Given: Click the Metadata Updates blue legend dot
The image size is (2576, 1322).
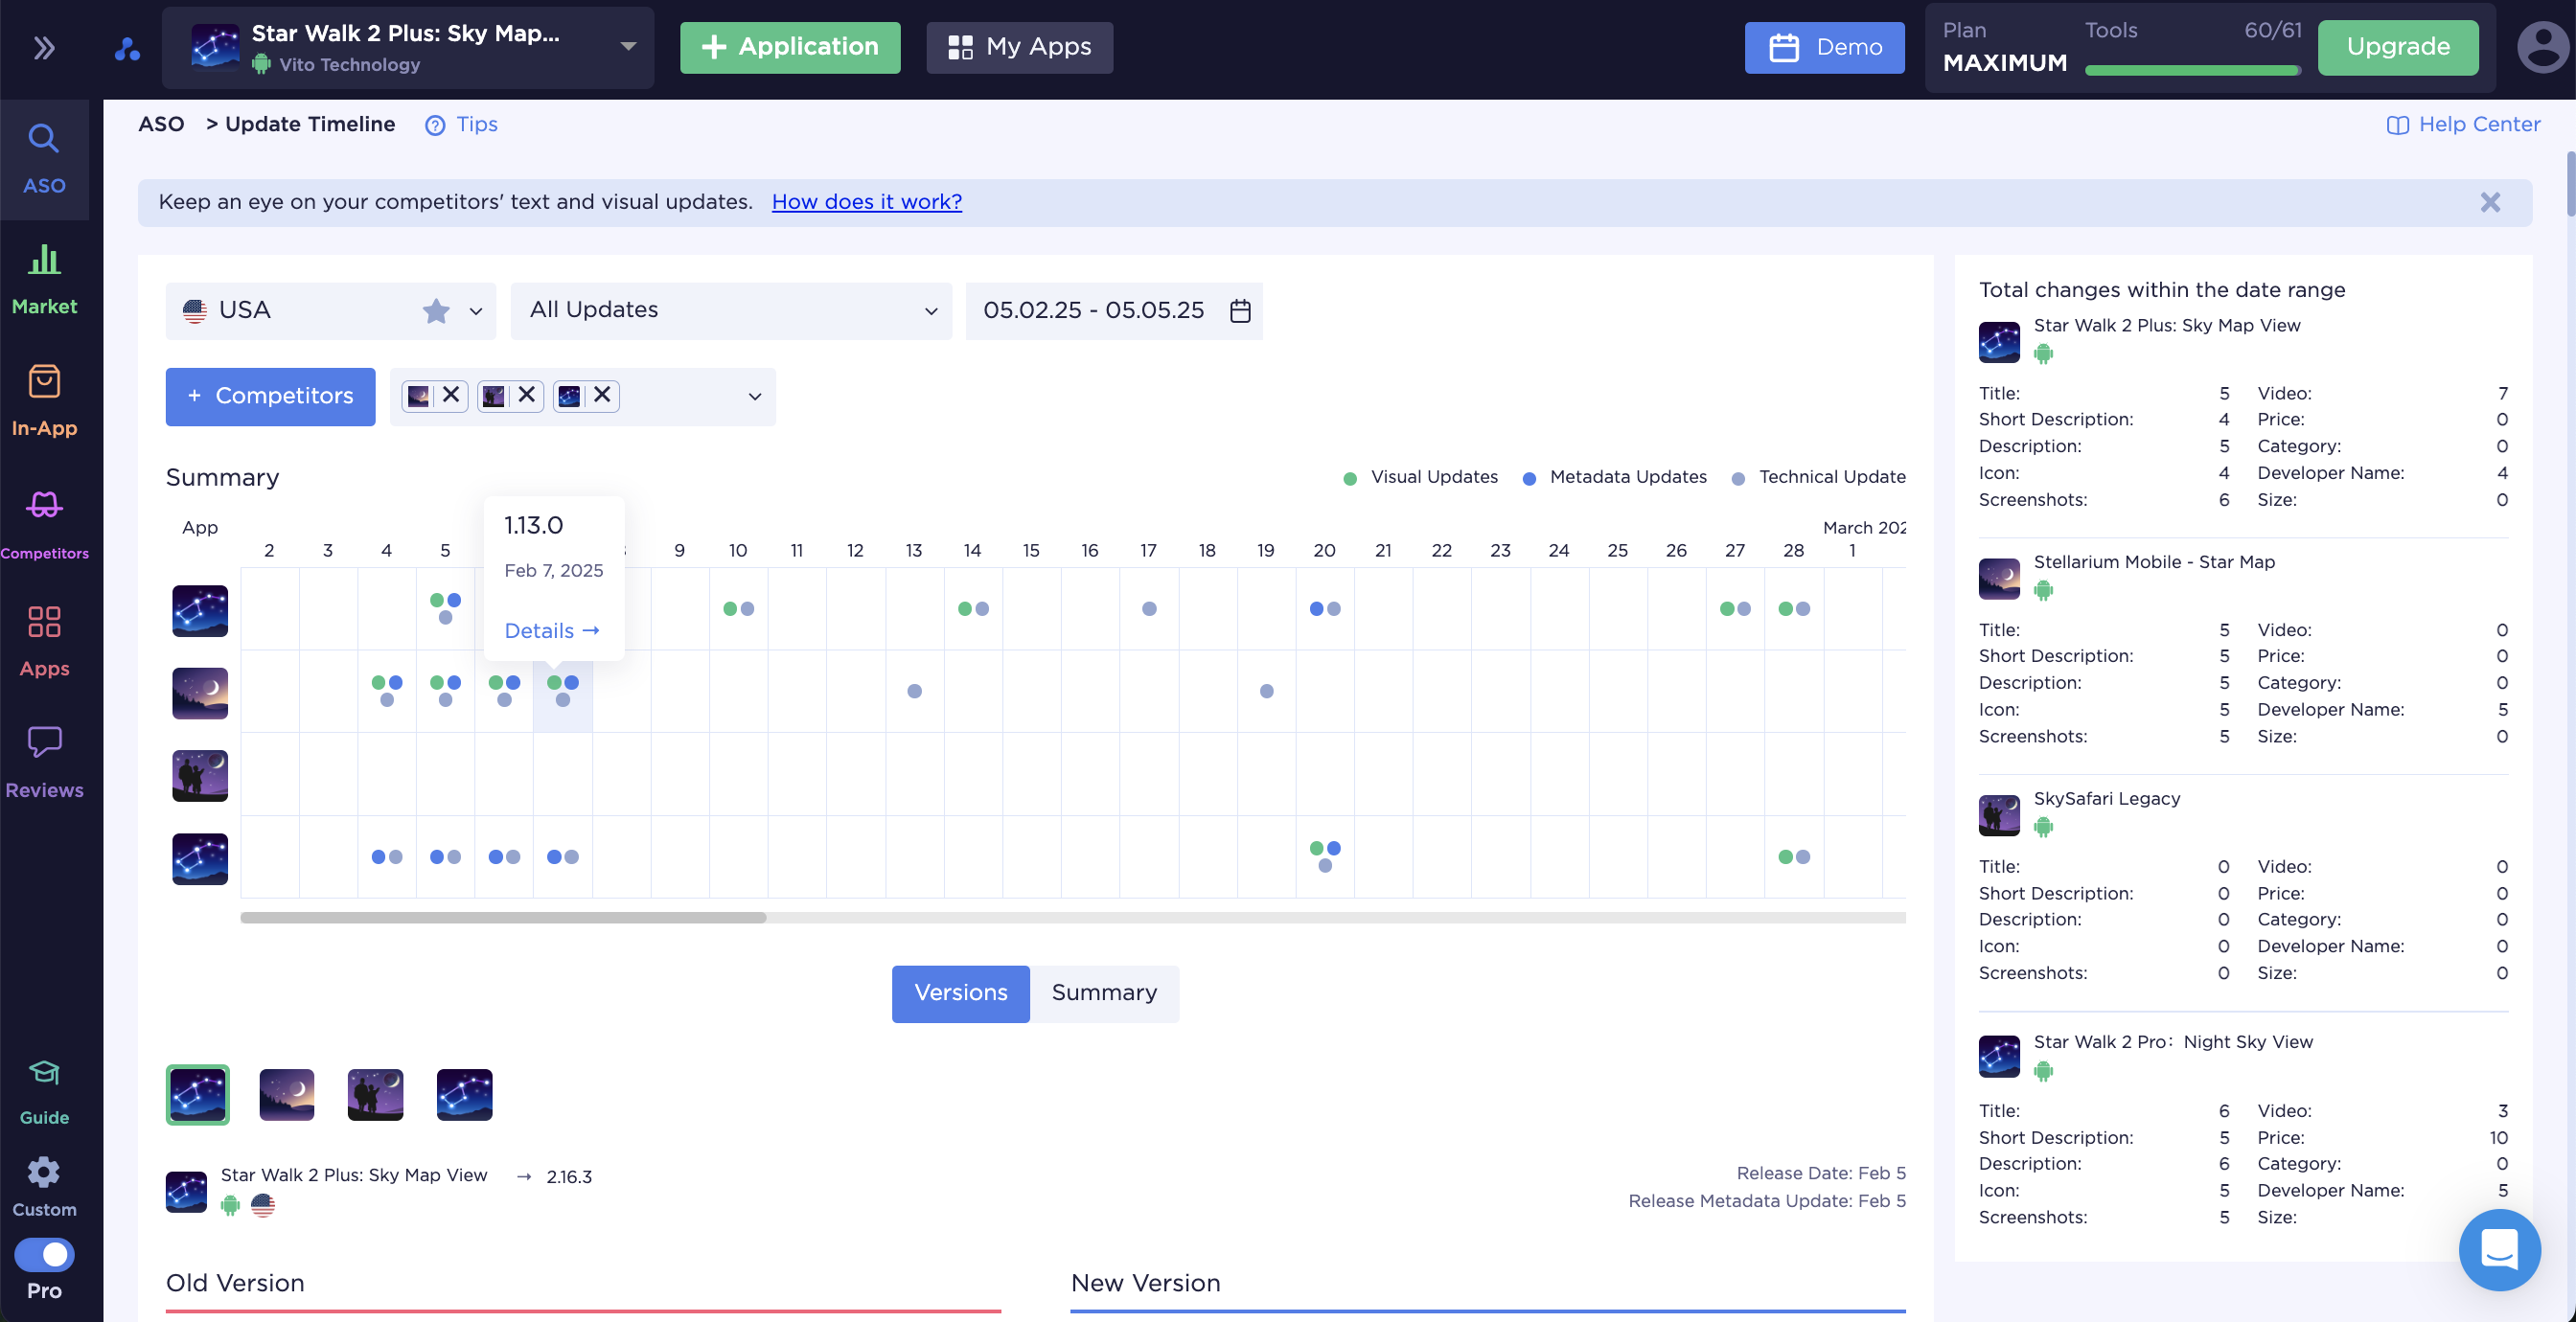Looking at the screenshot, I should click(x=1528, y=478).
